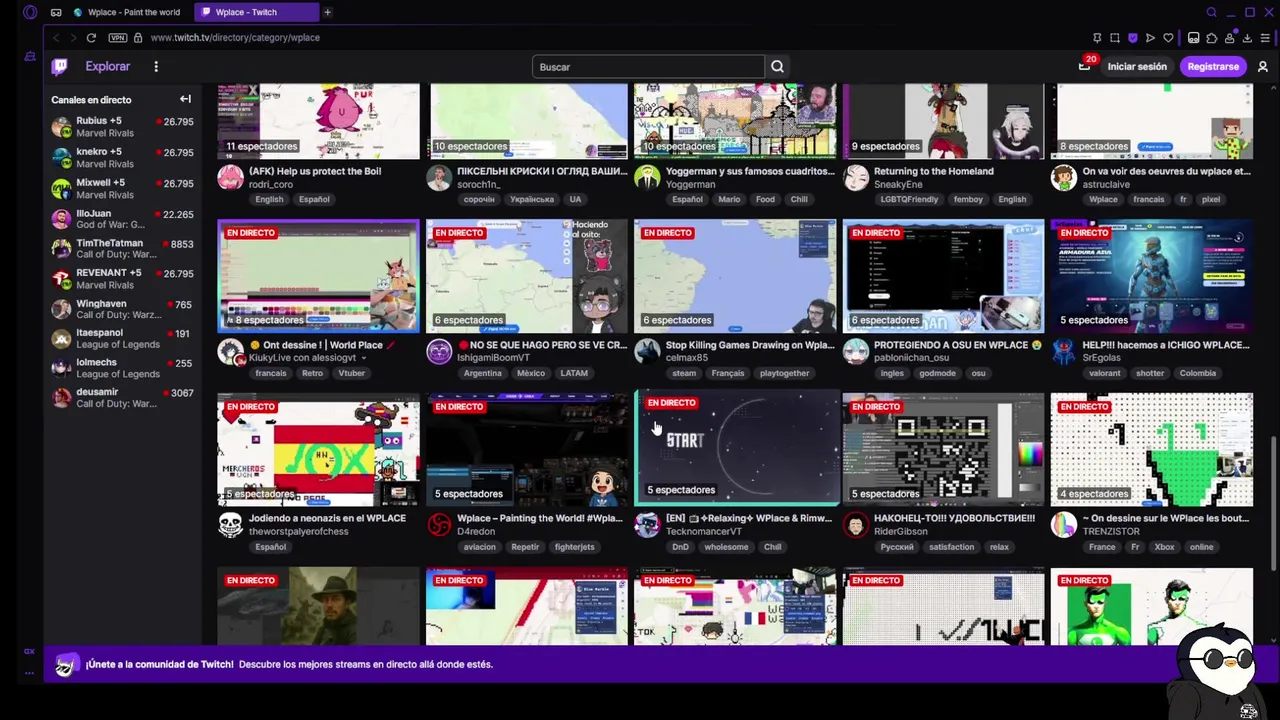Click the send/player arrow icon in toolbar
The image size is (1280, 720).
(x=1150, y=38)
